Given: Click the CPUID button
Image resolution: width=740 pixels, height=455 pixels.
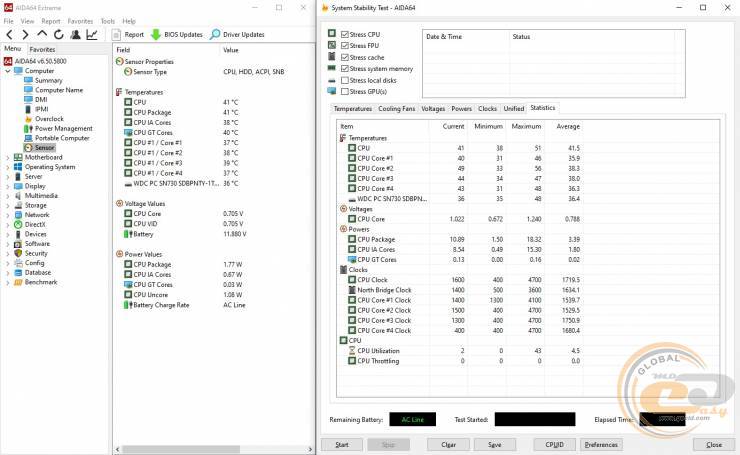Looking at the screenshot, I should [554, 445].
